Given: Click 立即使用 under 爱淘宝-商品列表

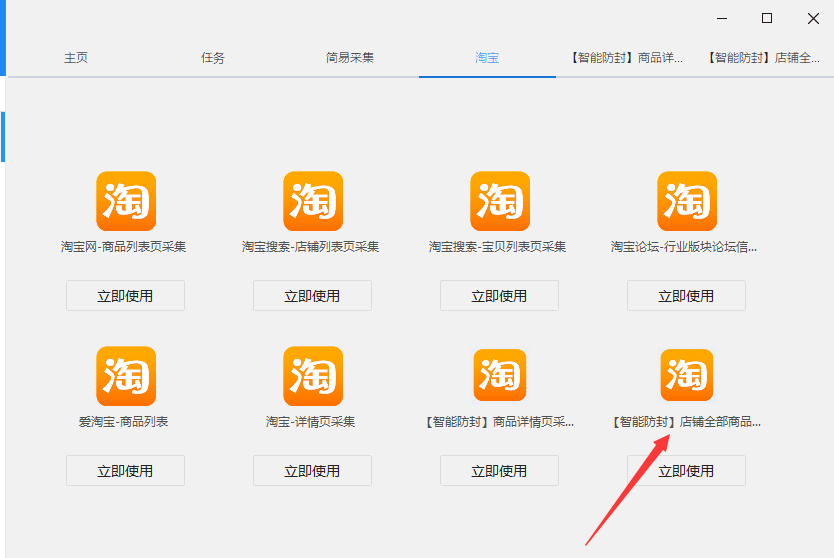Looking at the screenshot, I should (126, 471).
